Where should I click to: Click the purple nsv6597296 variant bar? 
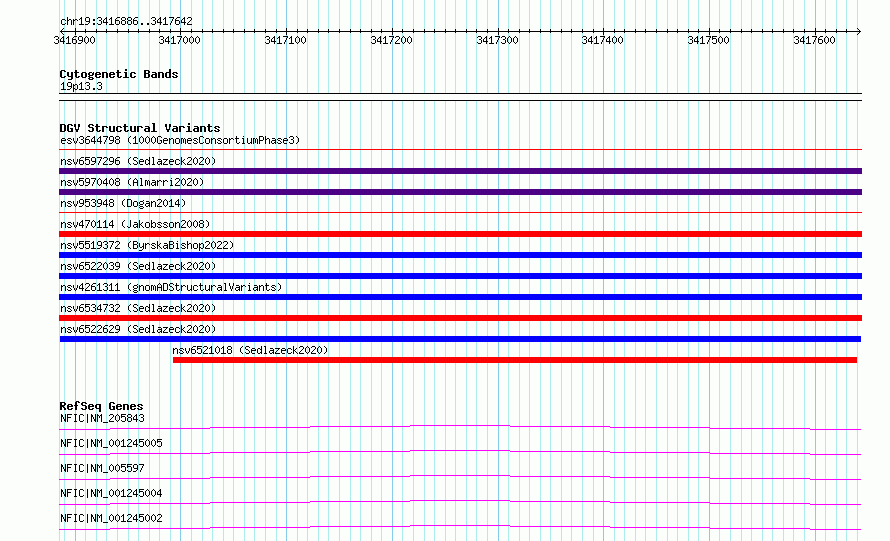pos(460,171)
